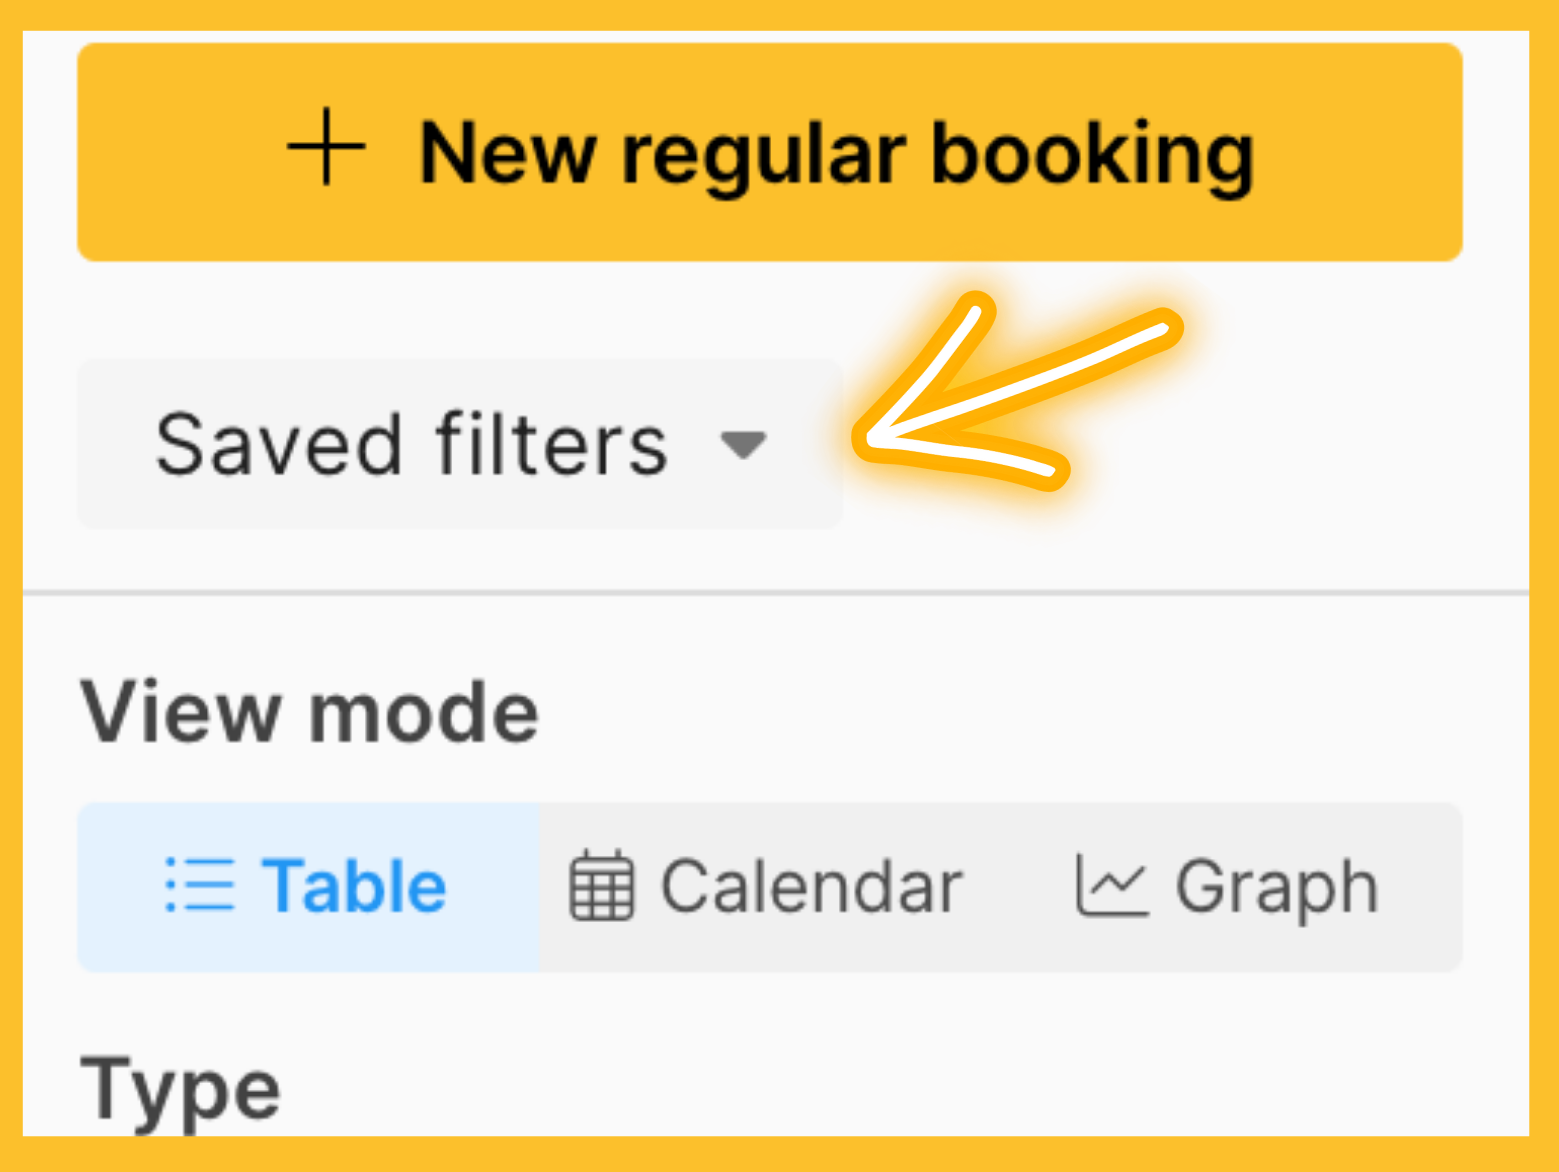Click the Type section heading
The image size is (1559, 1172).
click(x=180, y=1092)
